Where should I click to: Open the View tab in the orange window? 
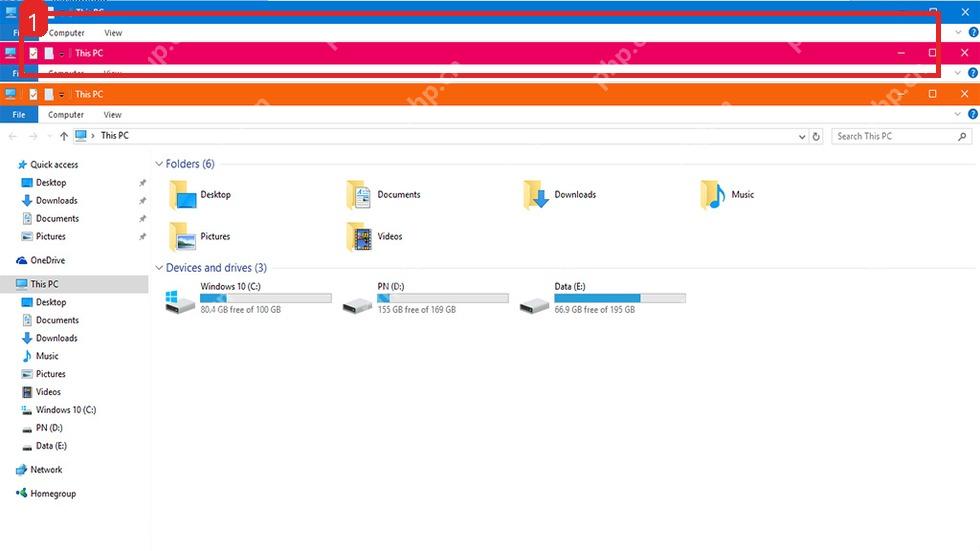[112, 115]
